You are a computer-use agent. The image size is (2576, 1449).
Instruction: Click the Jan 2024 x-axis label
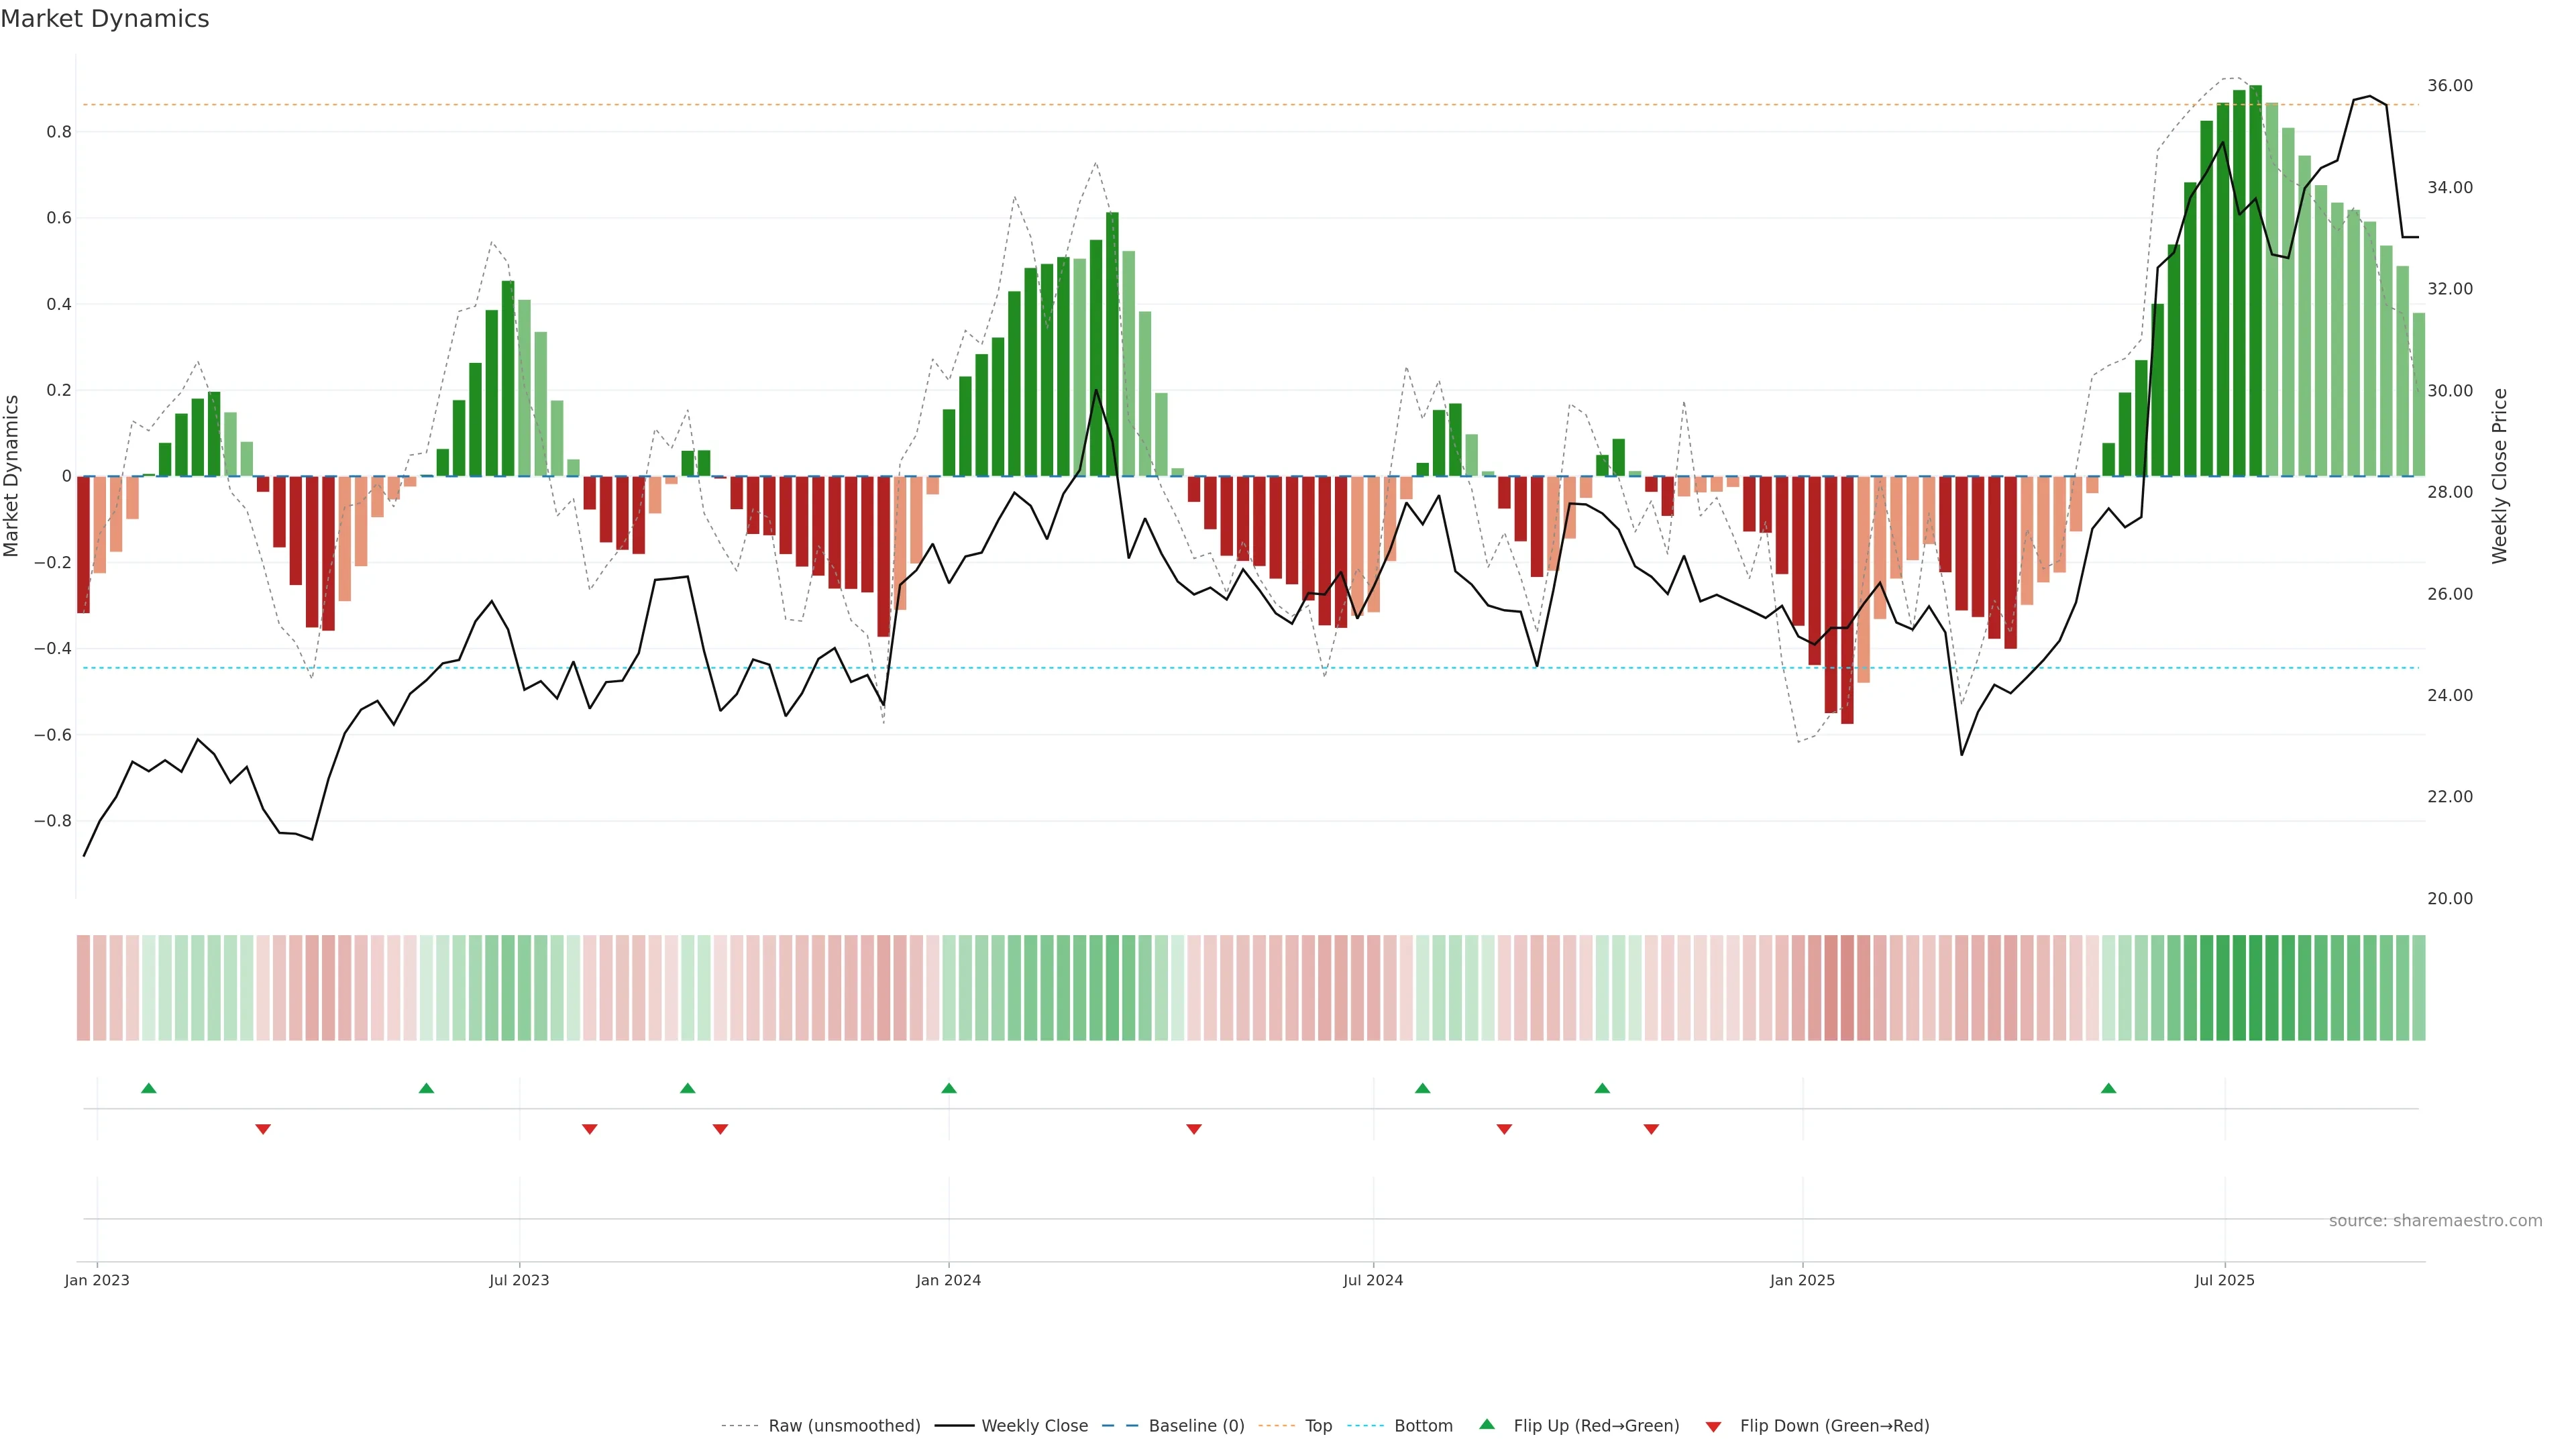point(948,1280)
